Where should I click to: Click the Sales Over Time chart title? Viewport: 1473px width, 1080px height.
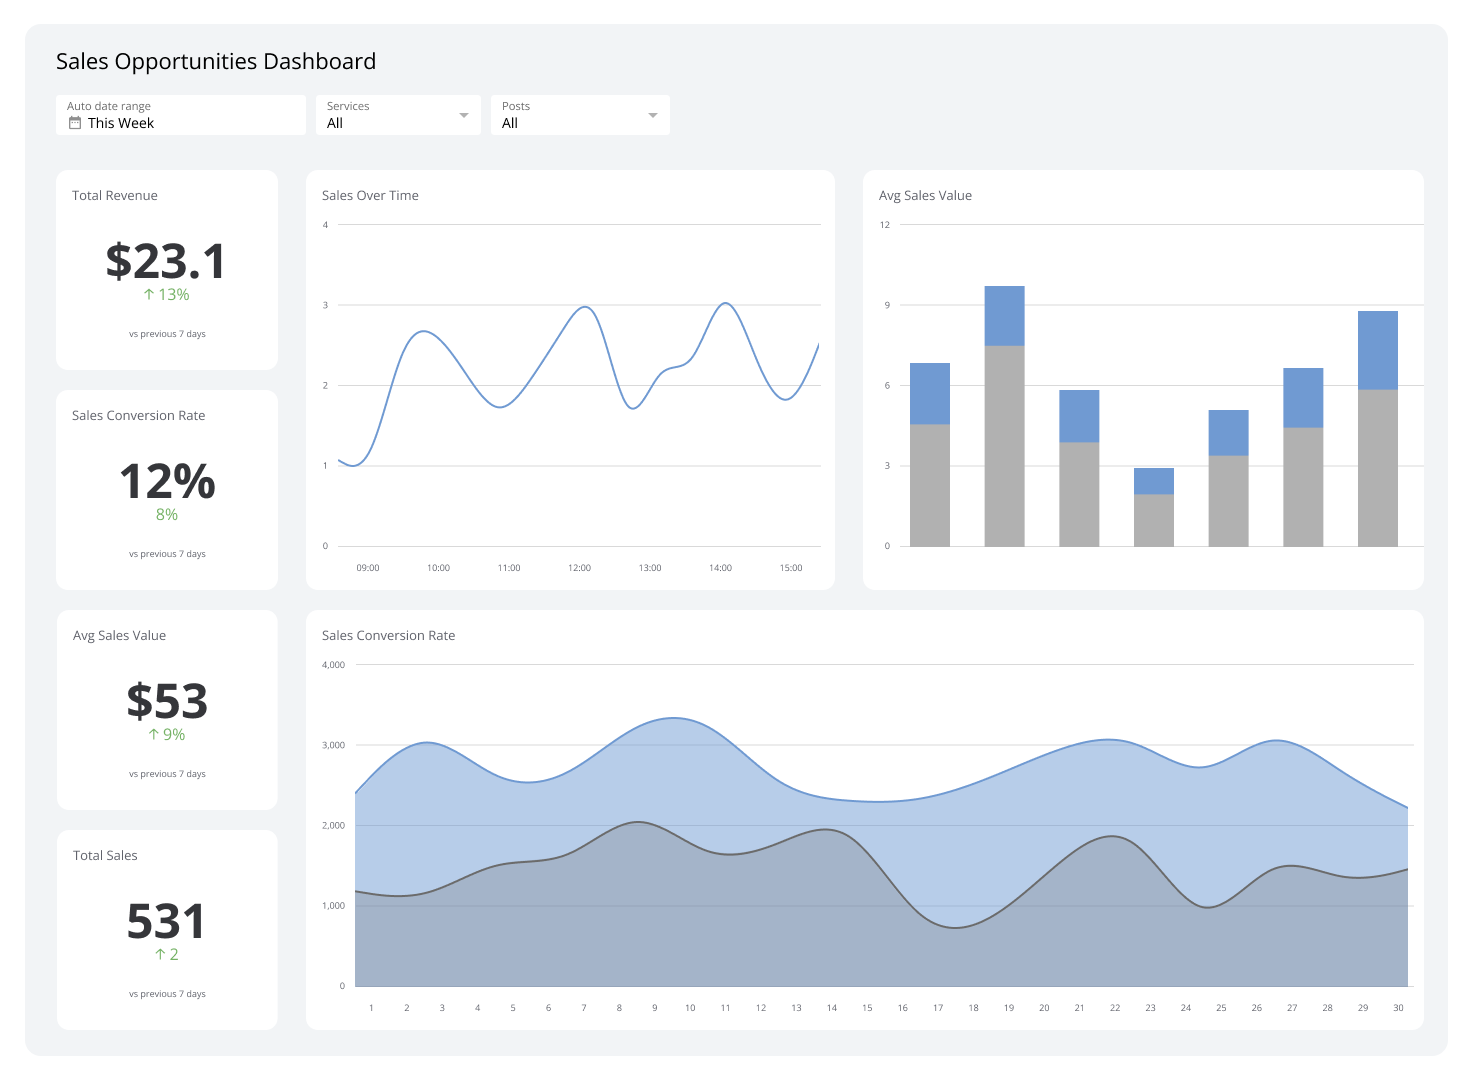[370, 195]
